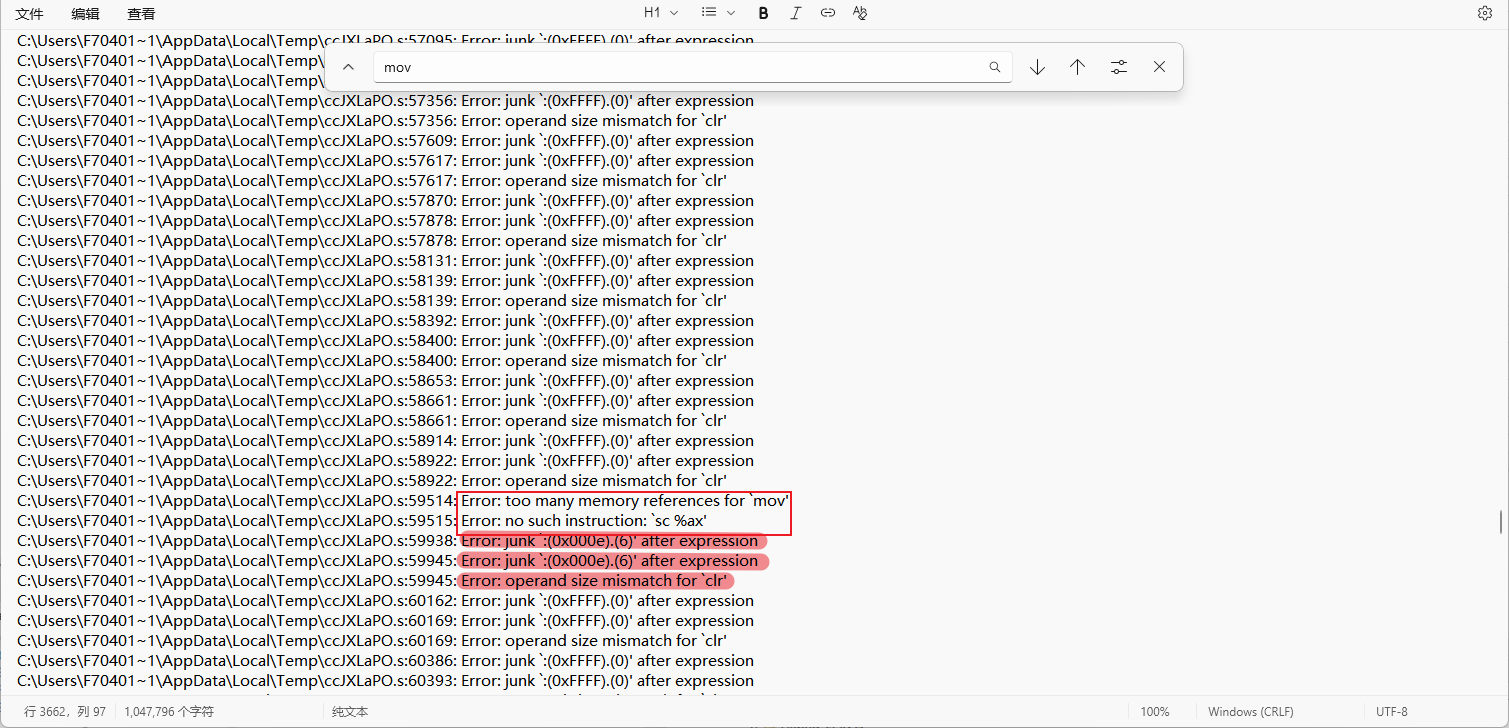
Task: Open the 文件 menu
Action: point(29,14)
